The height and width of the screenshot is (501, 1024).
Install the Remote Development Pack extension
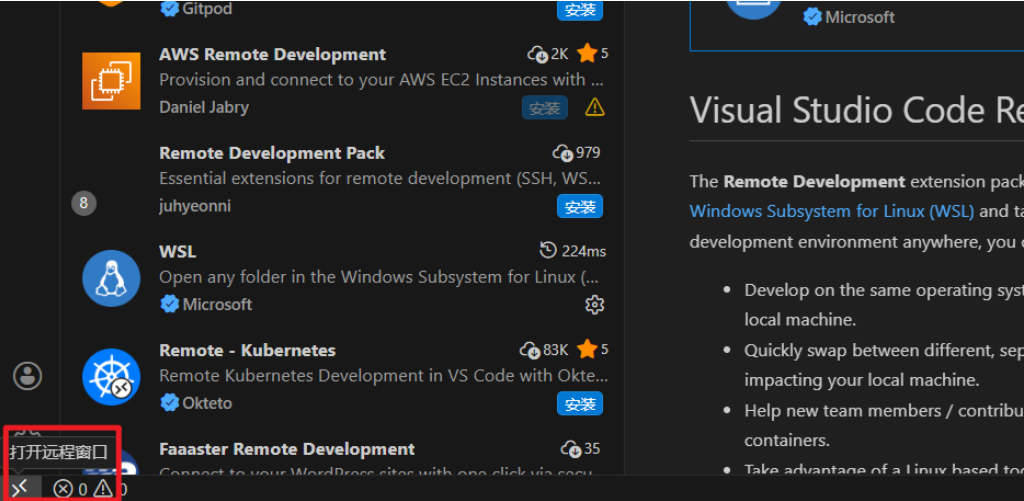click(x=580, y=207)
